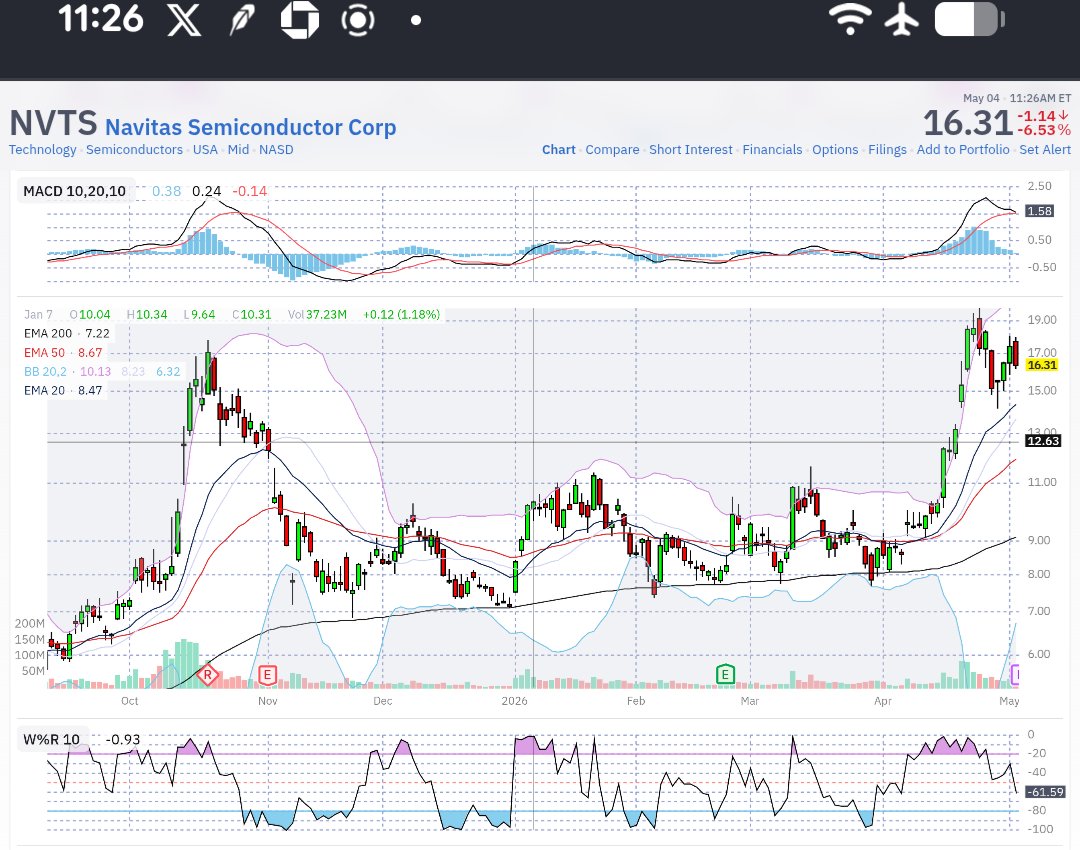Click the 11:26 clock in status bar
The height and width of the screenshot is (850, 1080).
pos(101,19)
